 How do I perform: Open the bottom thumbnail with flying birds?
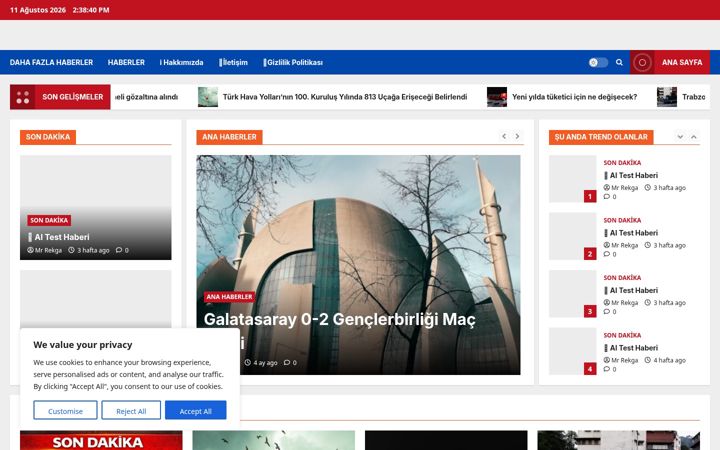point(274,440)
